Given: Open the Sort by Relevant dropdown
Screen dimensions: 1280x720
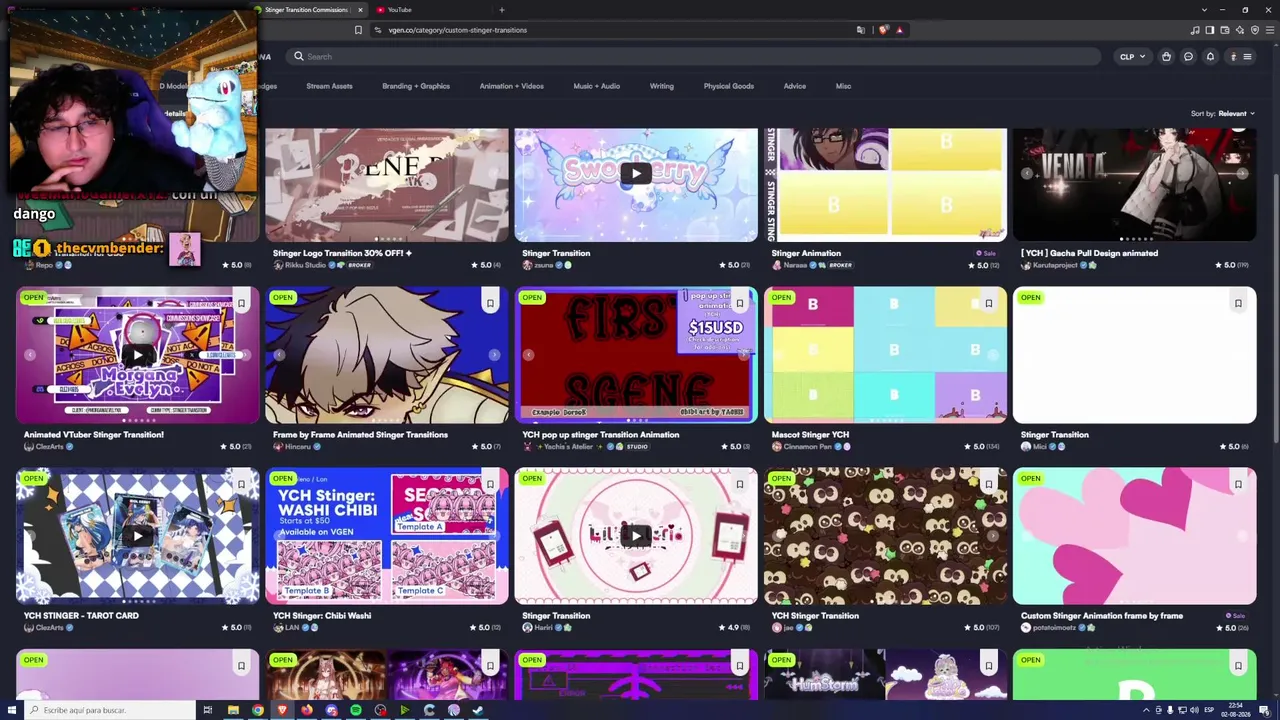Looking at the screenshot, I should tap(1223, 114).
